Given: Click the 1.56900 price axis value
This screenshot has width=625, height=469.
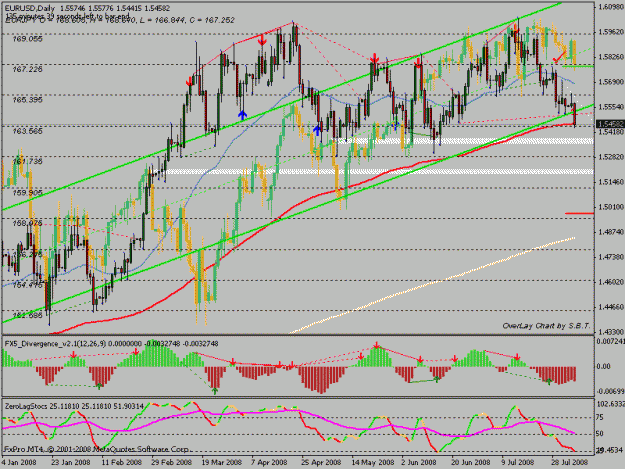Looking at the screenshot, I should (x=610, y=82).
